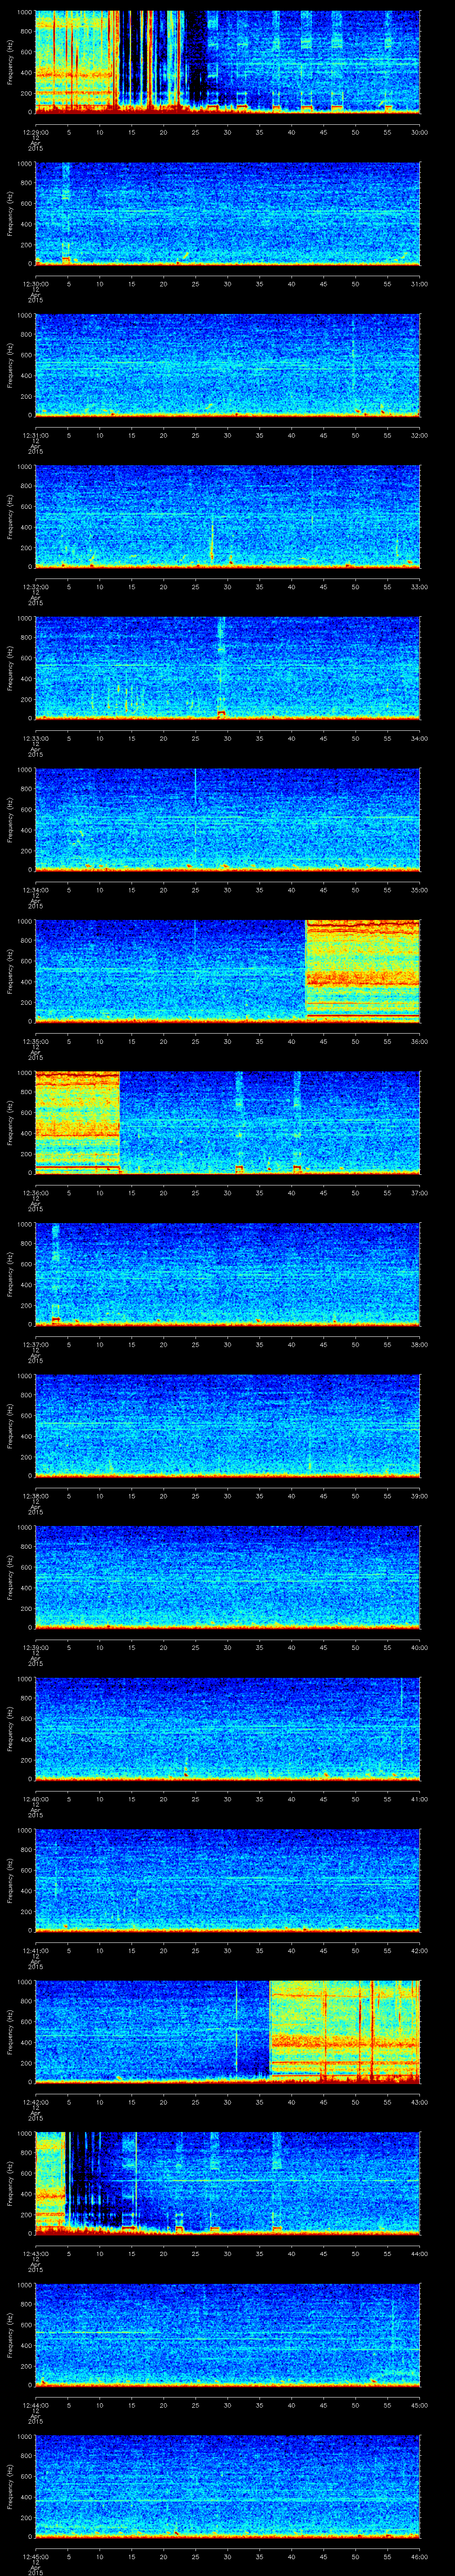The height and width of the screenshot is (2576, 455).
Task: Click the noise block at start of 12:43 spectrogram
Action: 50,2180
